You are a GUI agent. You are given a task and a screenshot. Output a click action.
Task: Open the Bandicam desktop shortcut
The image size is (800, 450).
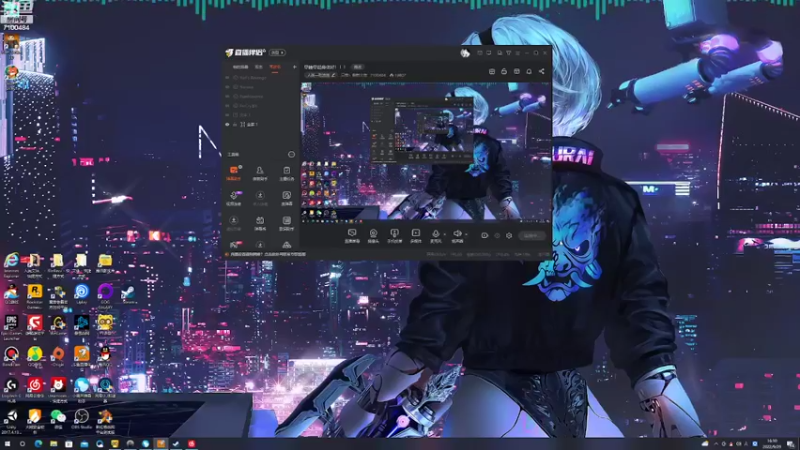(x=11, y=356)
